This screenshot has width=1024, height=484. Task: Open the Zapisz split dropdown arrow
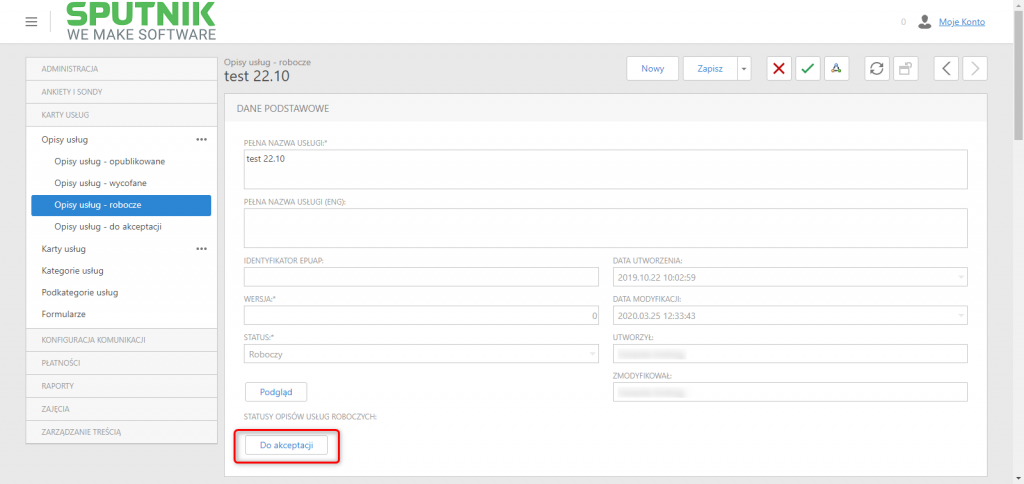coord(744,69)
